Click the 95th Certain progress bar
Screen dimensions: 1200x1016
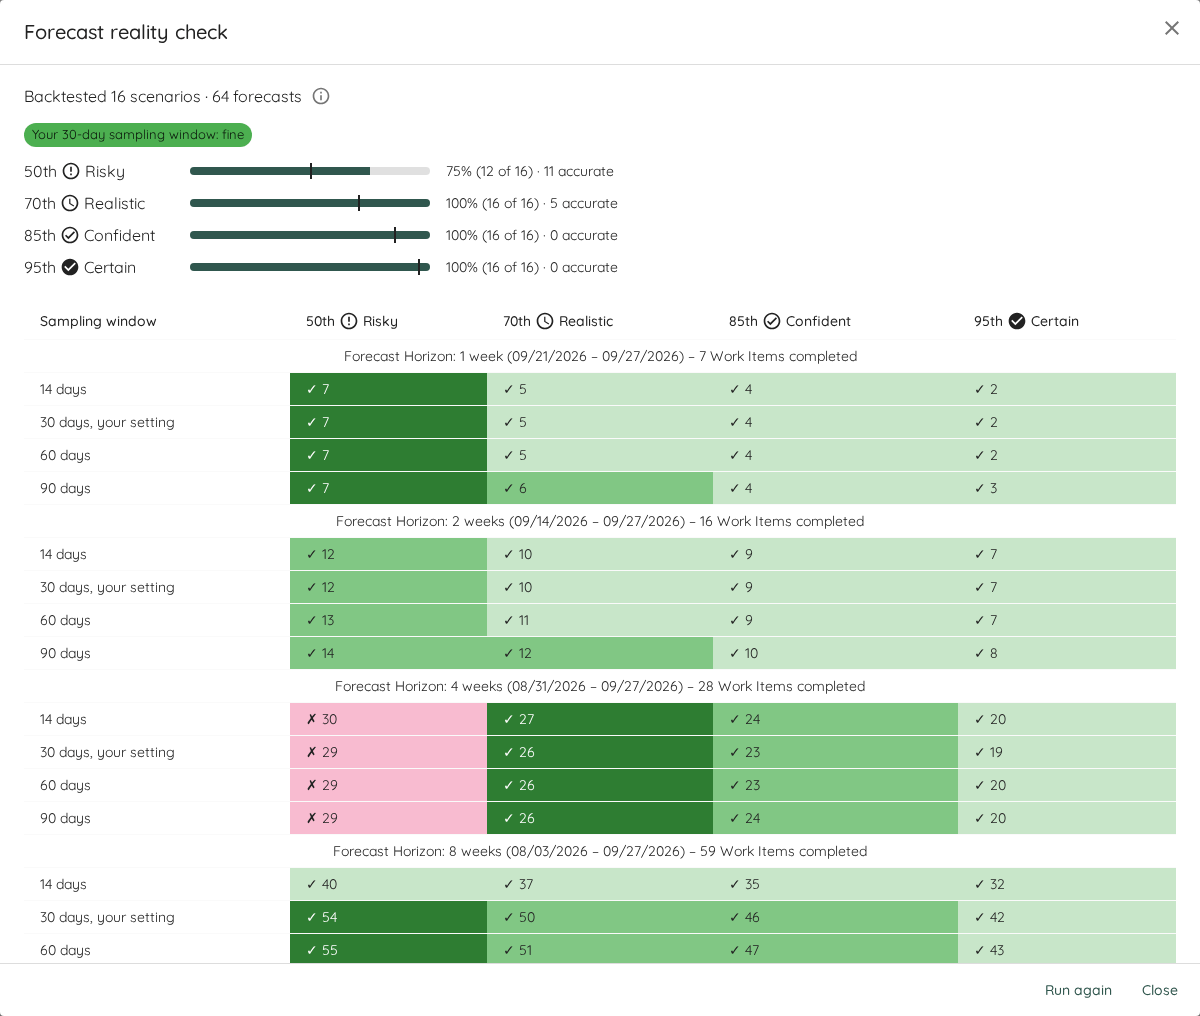pos(310,267)
